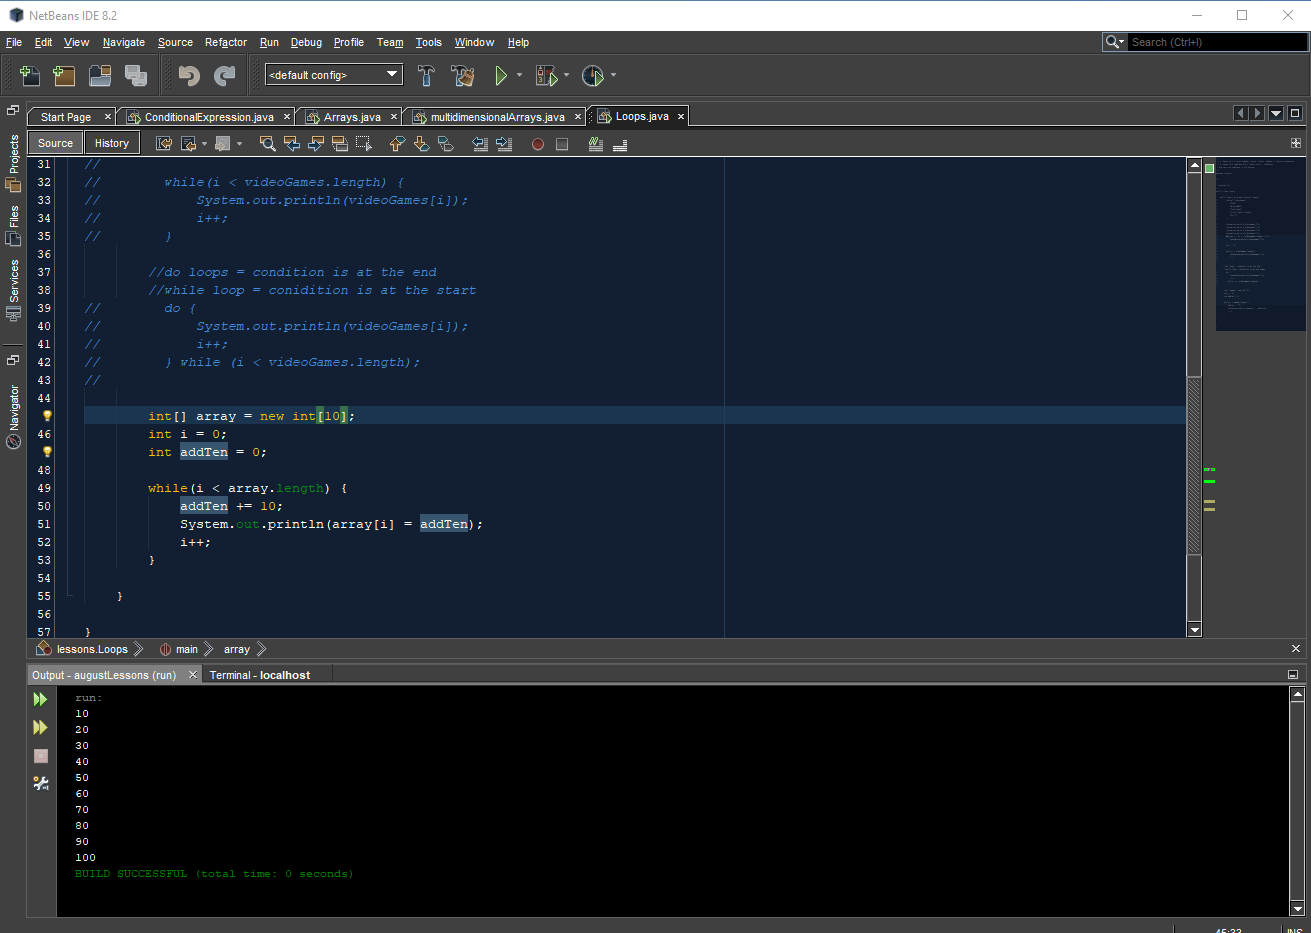Viewport: 1311px width, 933px height.
Task: Click the Search (Ctrl+I) field
Action: (1217, 42)
